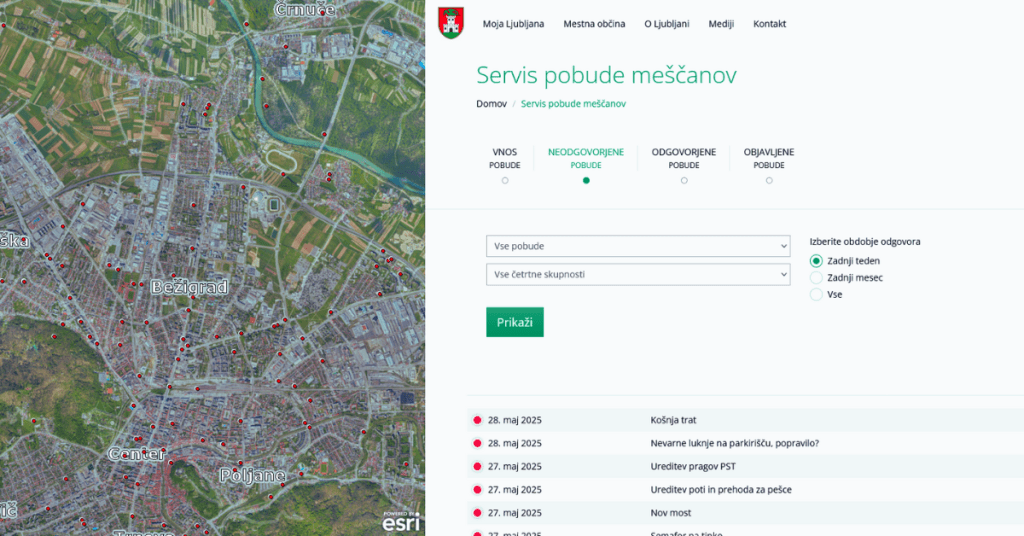
Task: Choose the Vse period radio button
Action: click(816, 295)
